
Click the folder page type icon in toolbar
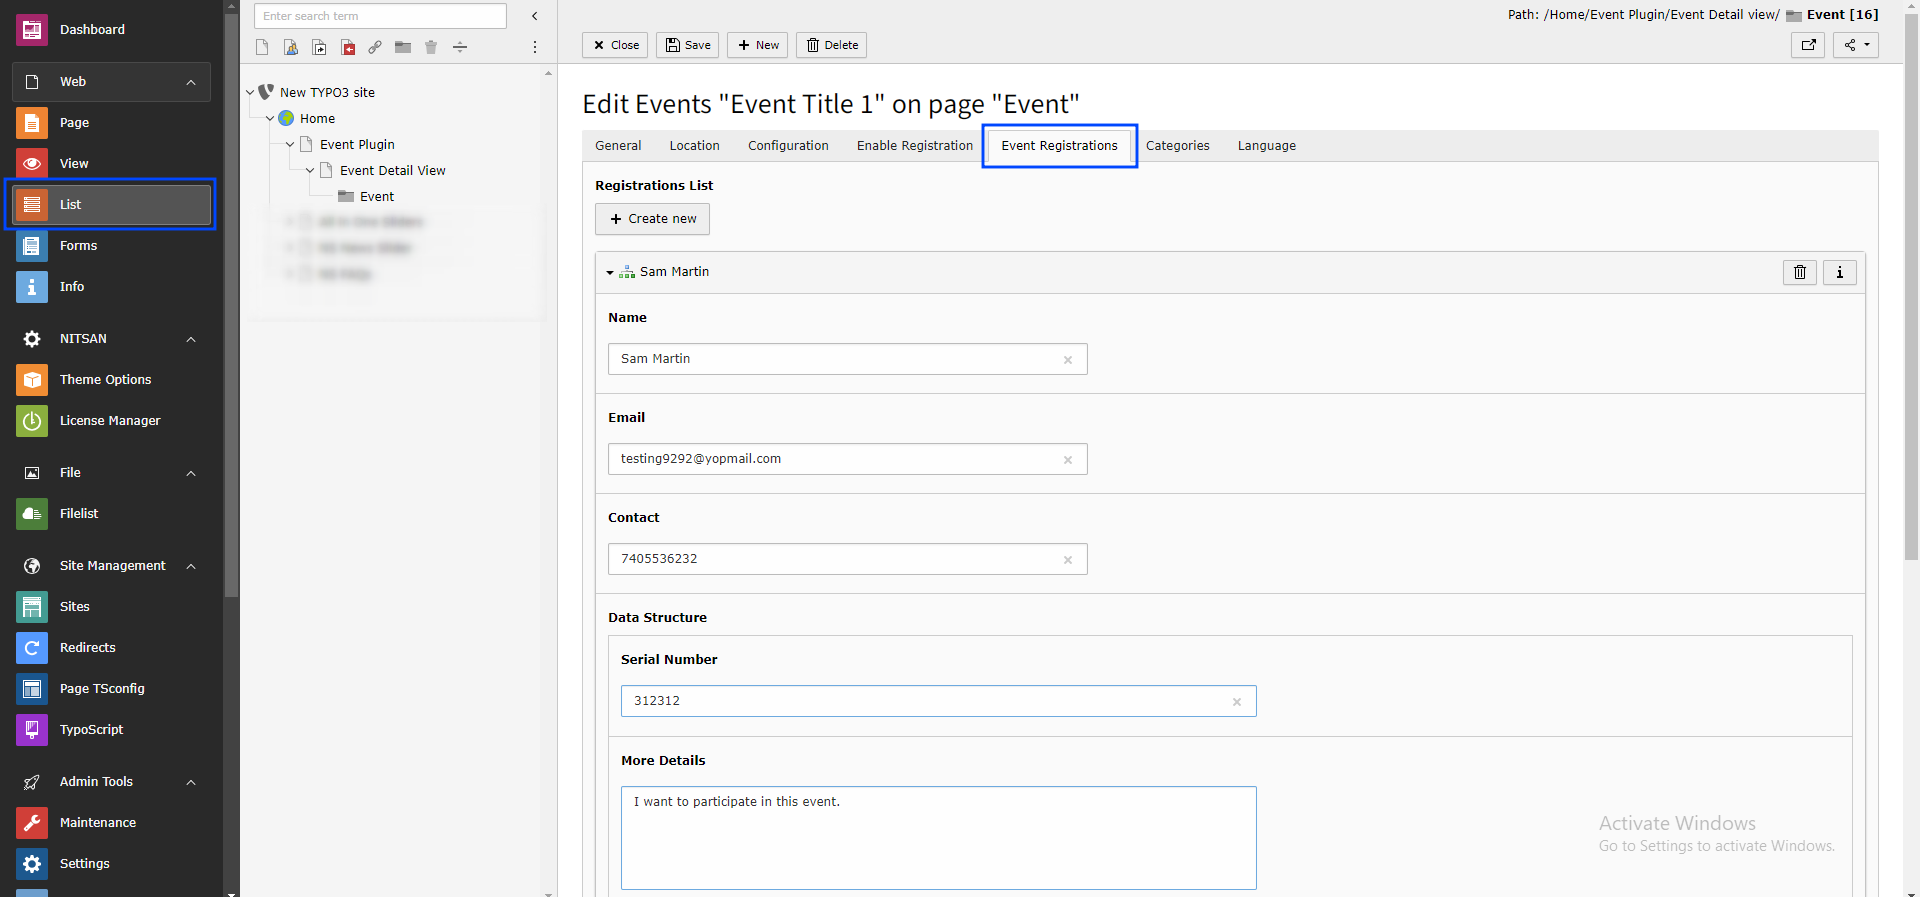click(403, 47)
